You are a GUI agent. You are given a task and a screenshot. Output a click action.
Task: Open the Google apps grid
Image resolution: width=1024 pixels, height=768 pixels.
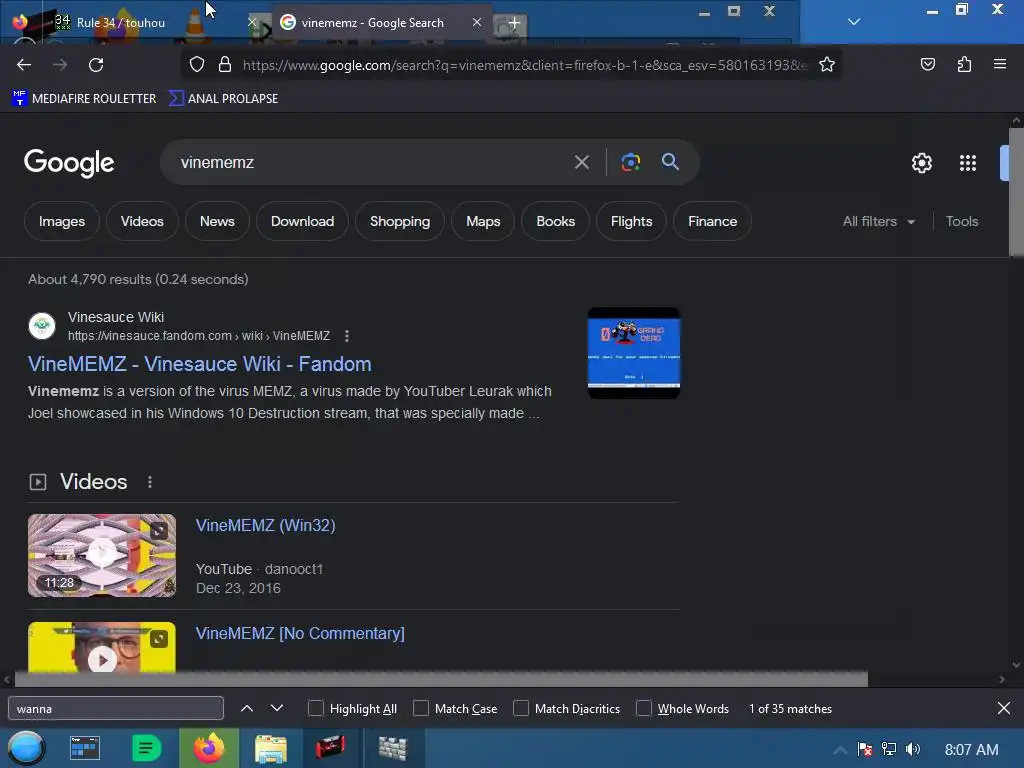point(967,163)
